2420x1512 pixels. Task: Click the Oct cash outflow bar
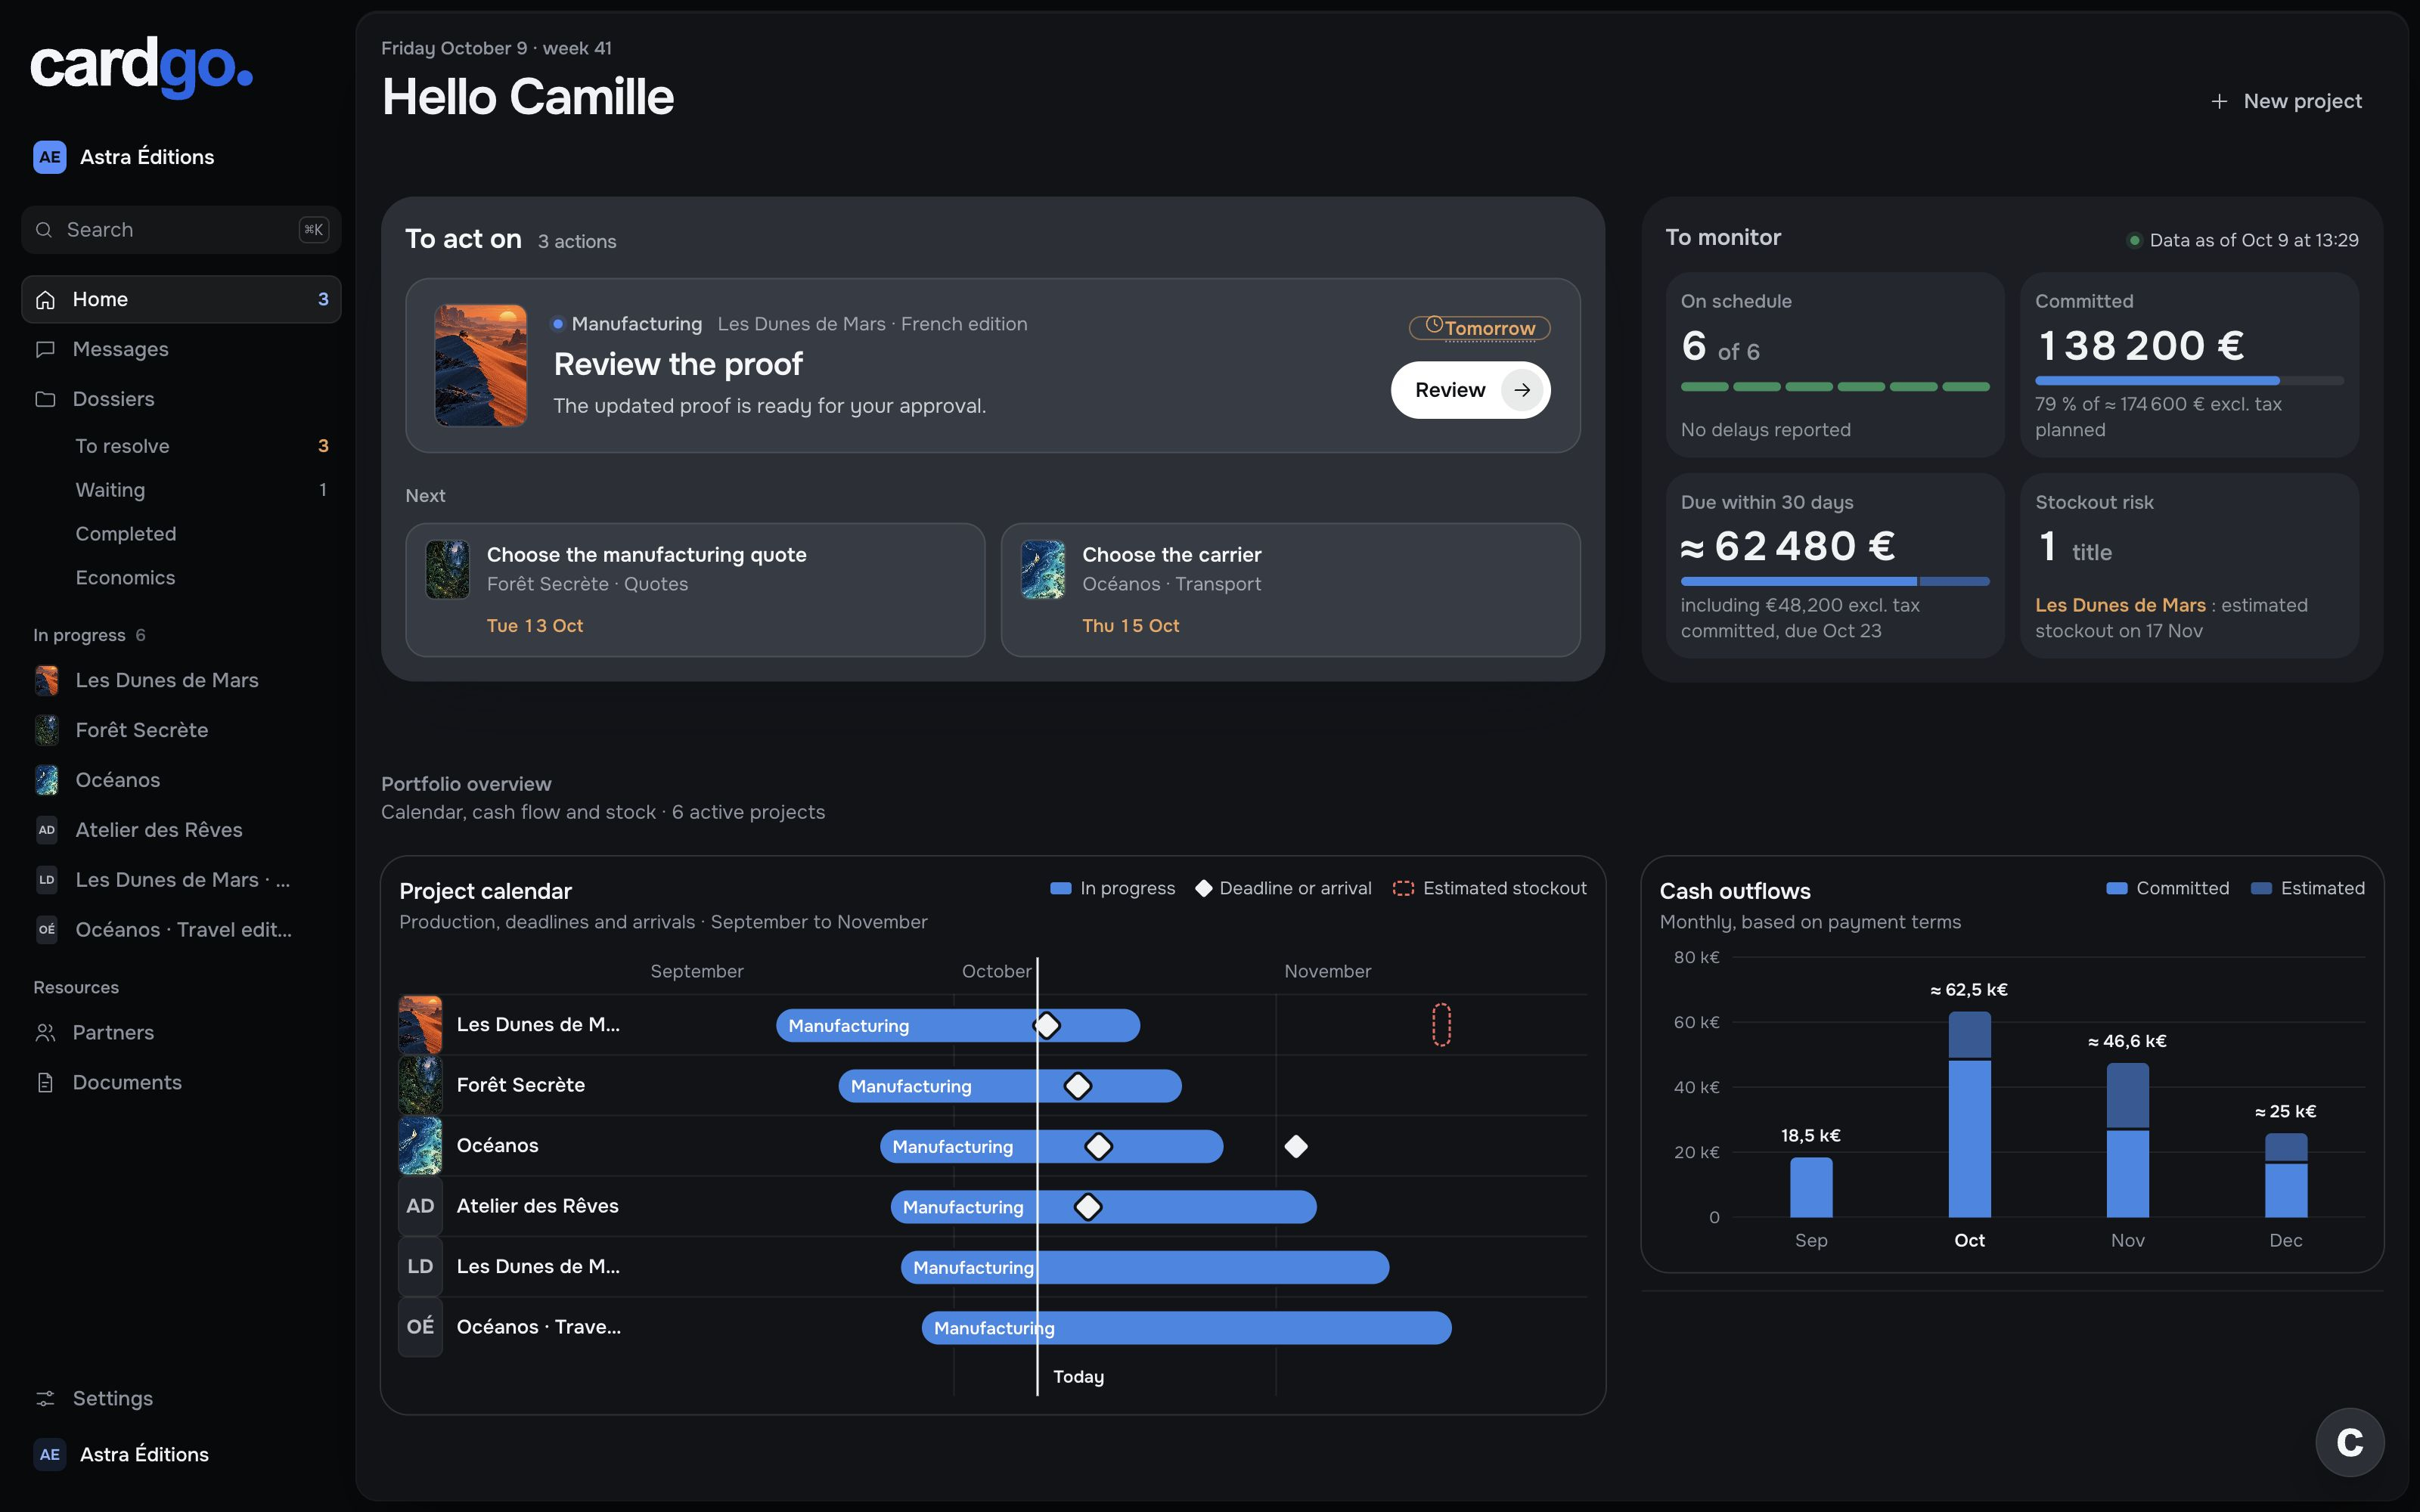coord(1969,1115)
